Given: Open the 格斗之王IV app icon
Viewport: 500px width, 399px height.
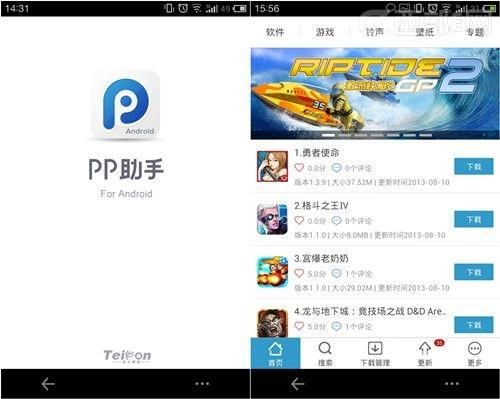Looking at the screenshot, I should click(x=272, y=219).
